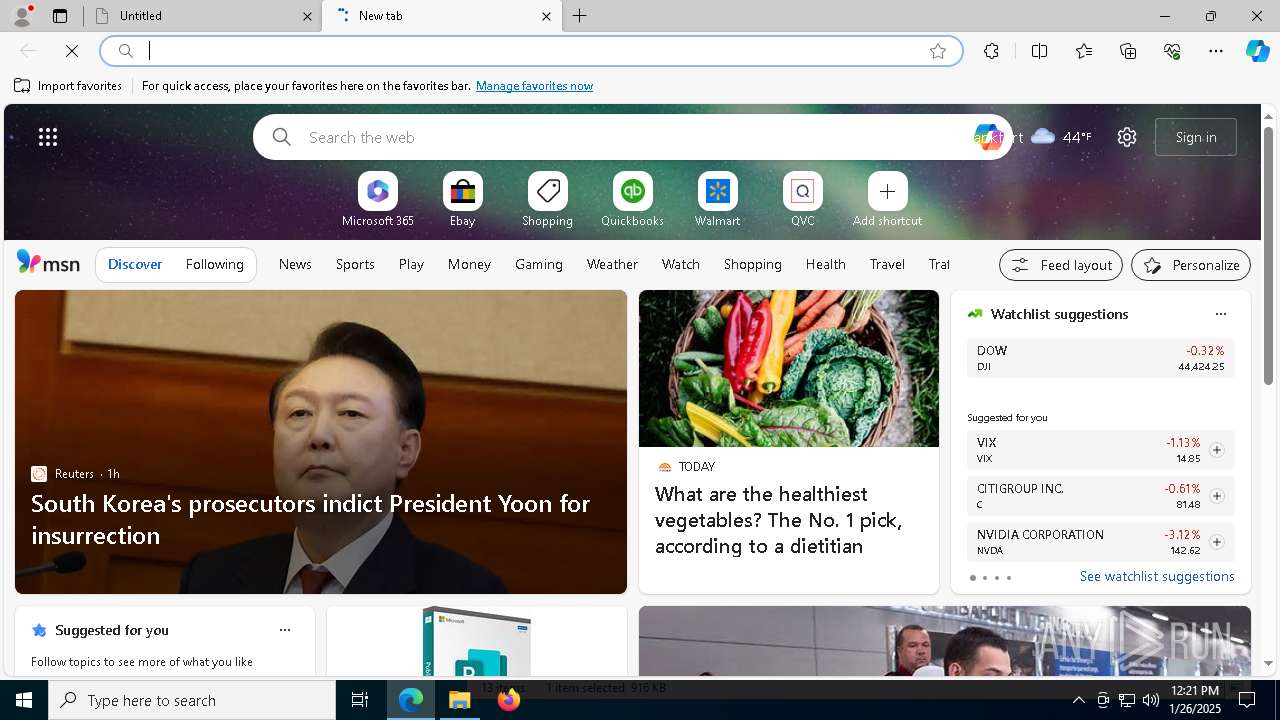This screenshot has width=1280, height=720.
Task: Open the Windows Start menu
Action: click(x=24, y=700)
